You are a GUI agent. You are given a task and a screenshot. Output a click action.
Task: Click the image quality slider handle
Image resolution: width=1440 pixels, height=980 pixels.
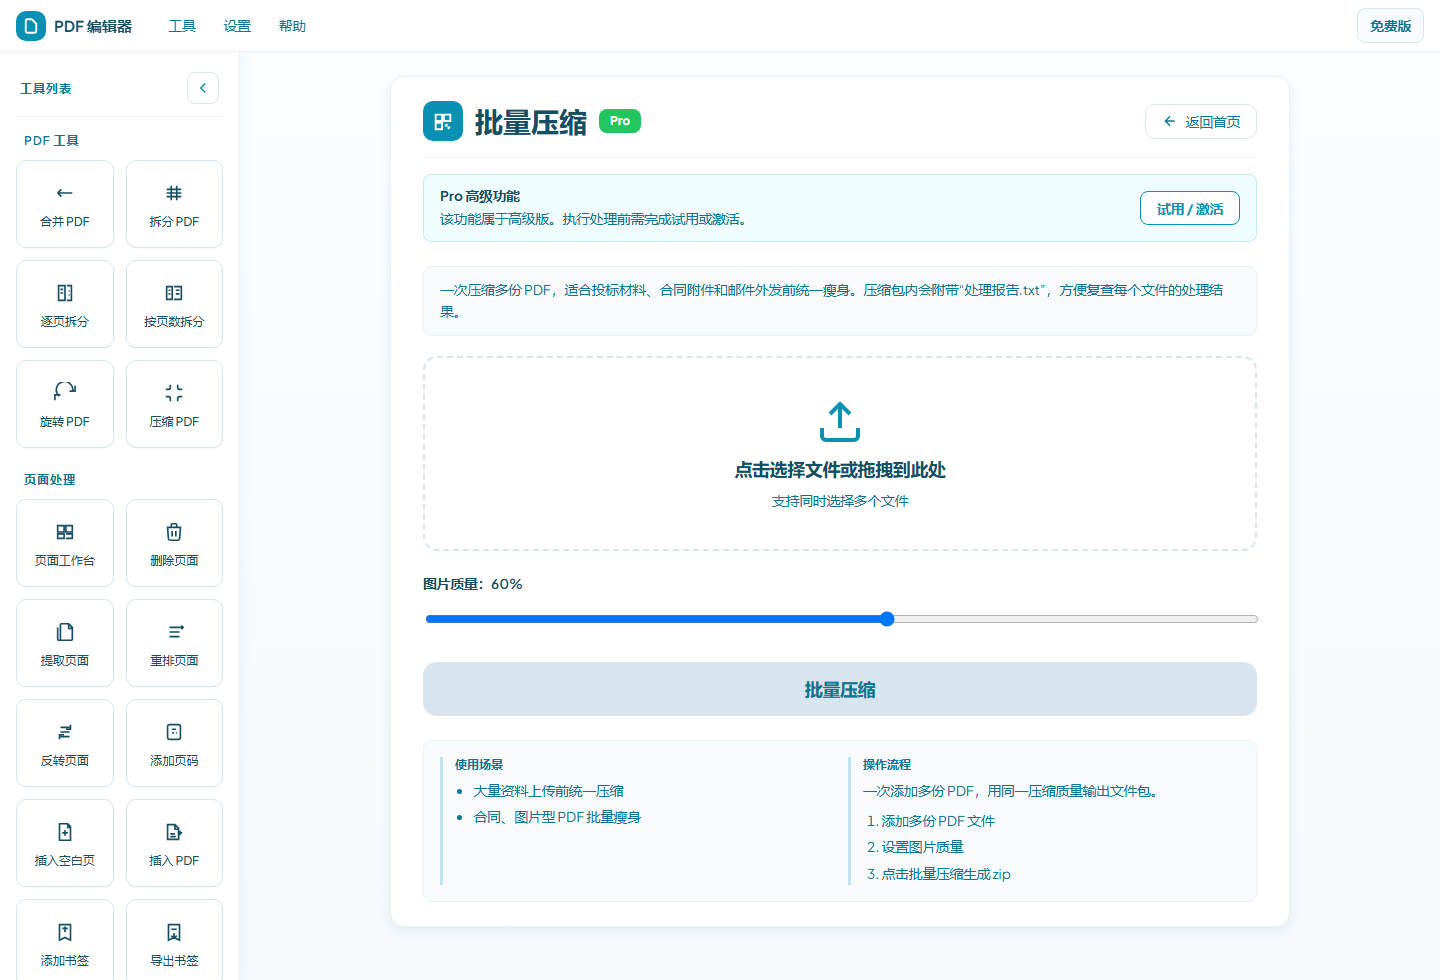(887, 619)
